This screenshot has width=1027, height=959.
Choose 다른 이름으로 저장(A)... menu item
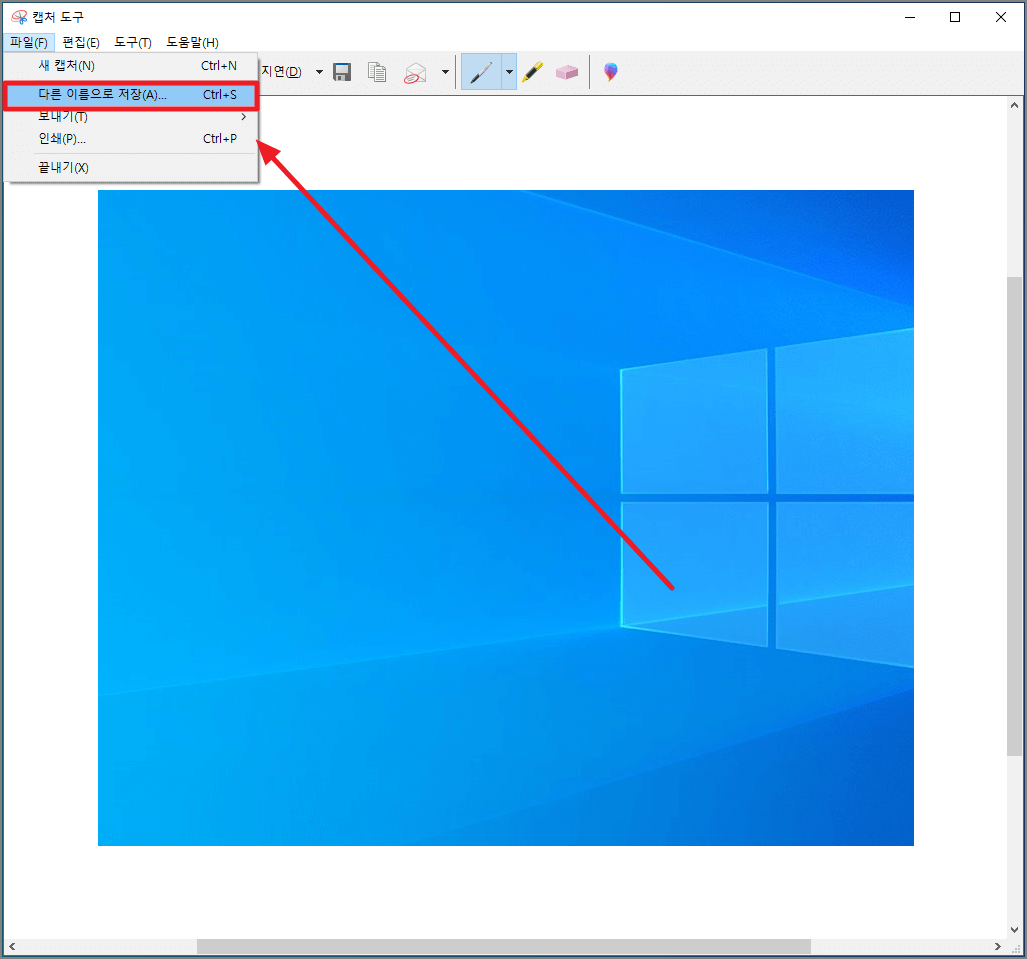(x=131, y=95)
